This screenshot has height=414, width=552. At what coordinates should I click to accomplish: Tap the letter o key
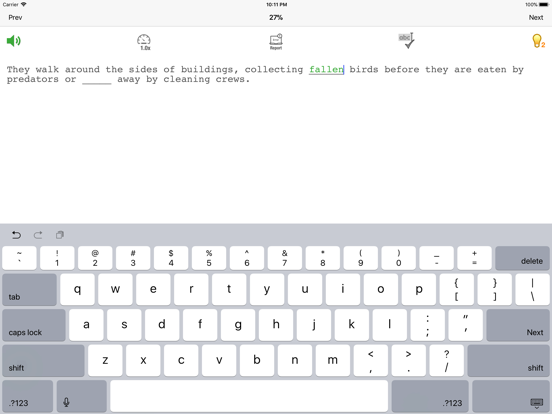point(381,290)
